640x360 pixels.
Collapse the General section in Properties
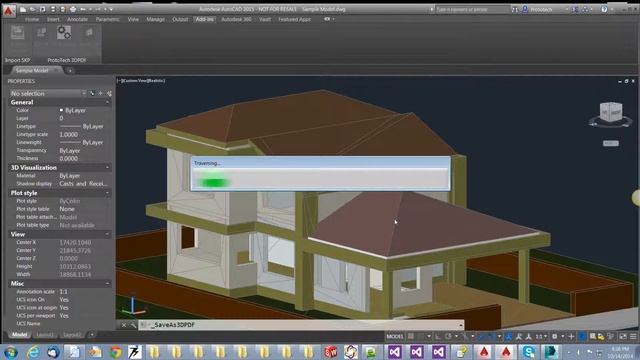coord(108,102)
